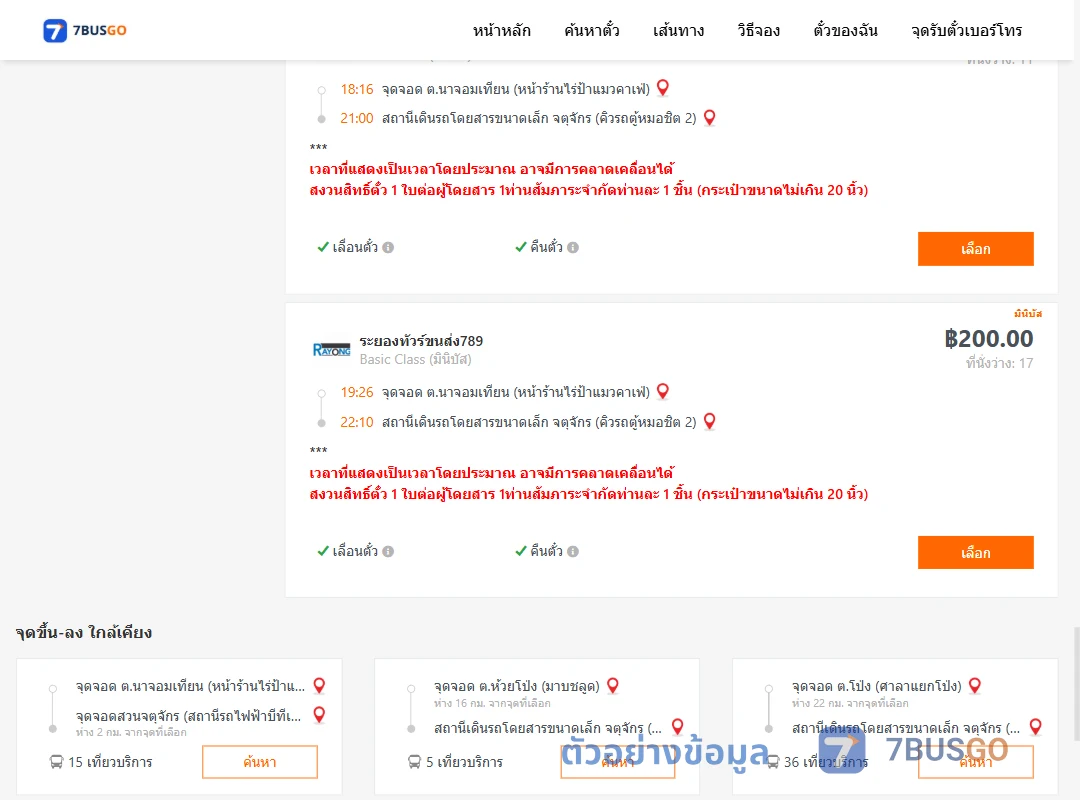The width and height of the screenshot is (1080, 800).
Task: Click map pin beside 21:00 arrival station
Action: 709,117
